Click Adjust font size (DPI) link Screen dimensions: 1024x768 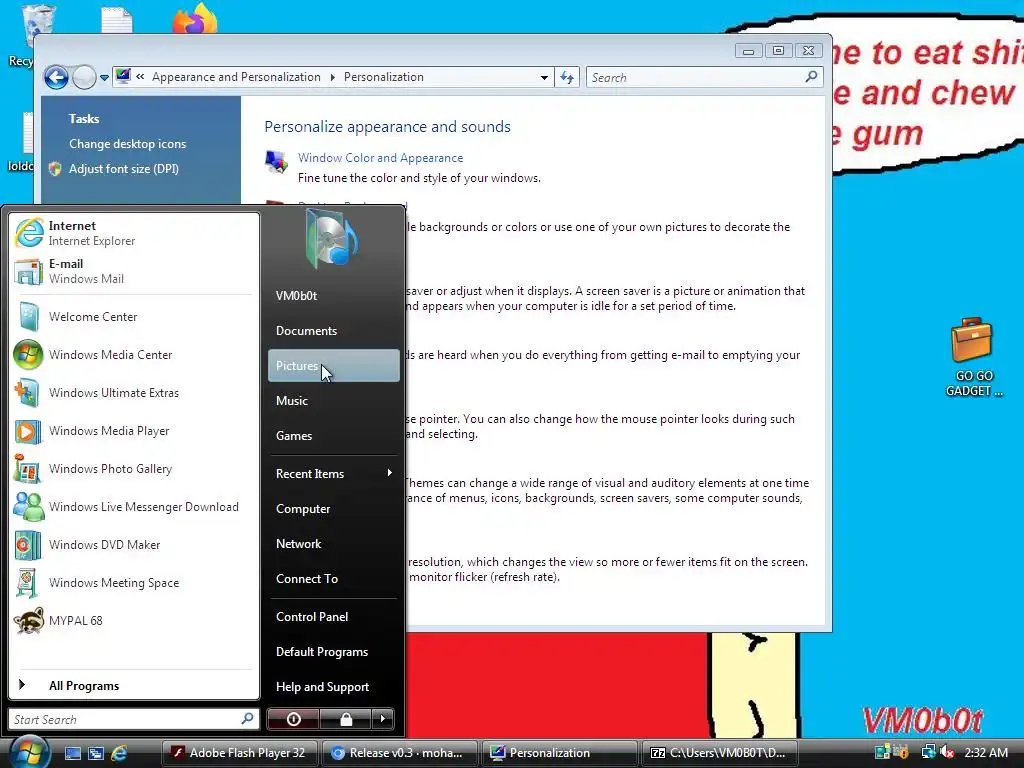(123, 168)
